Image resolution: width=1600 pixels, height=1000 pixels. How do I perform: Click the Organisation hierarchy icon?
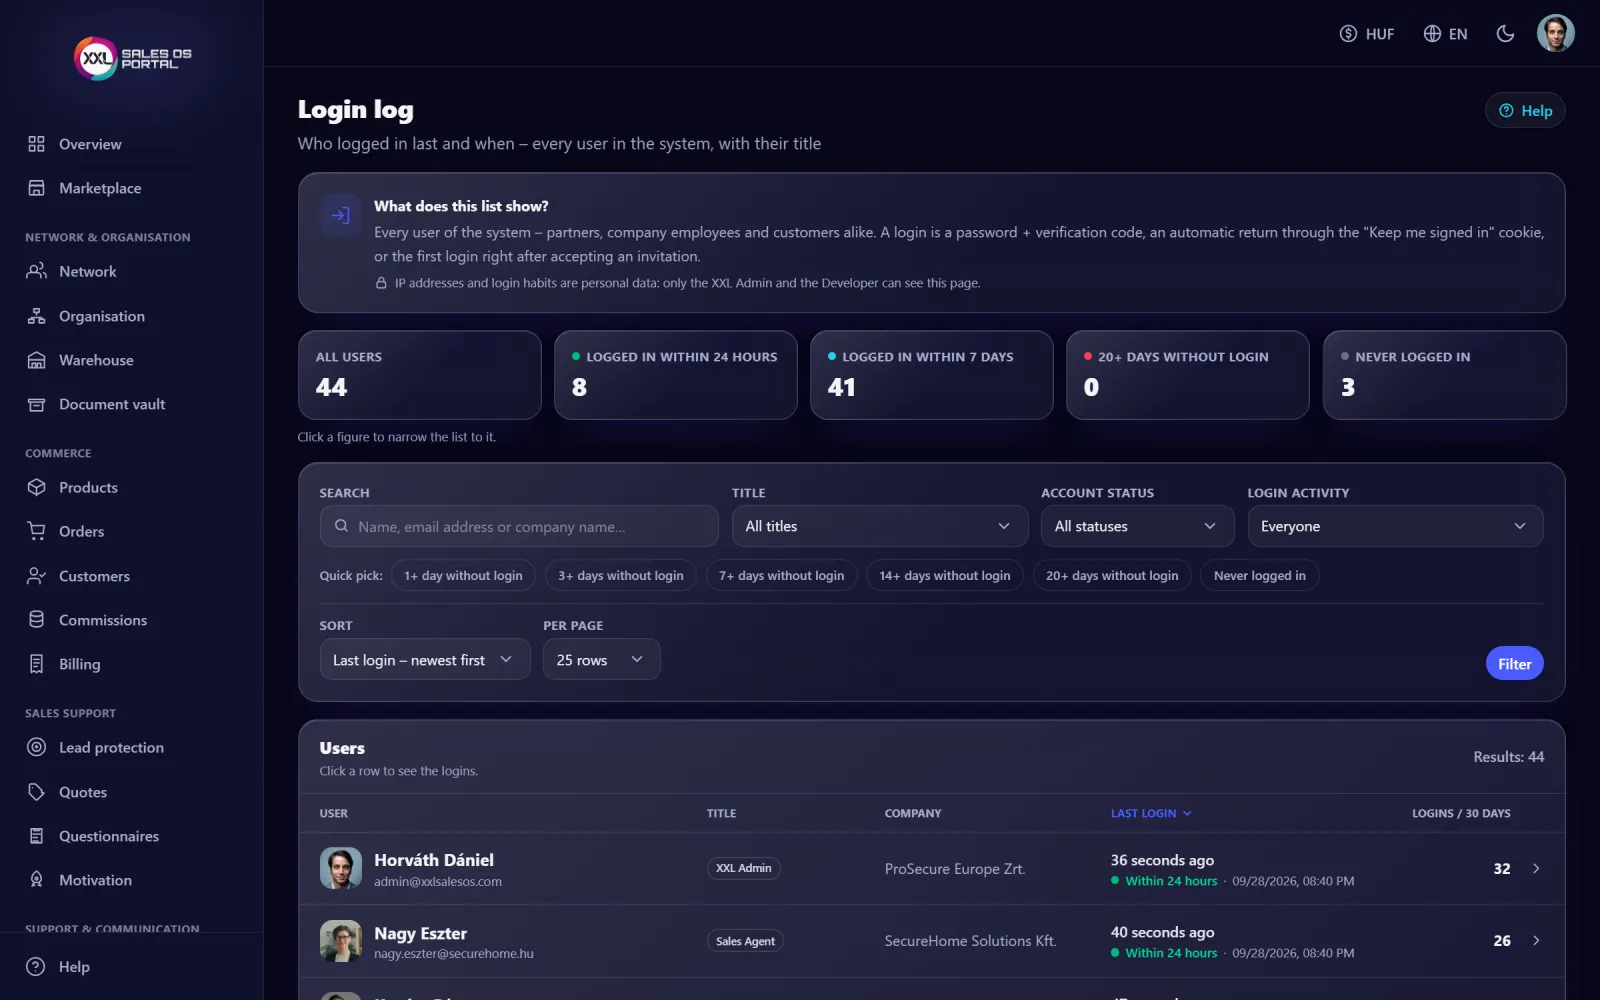(36, 316)
